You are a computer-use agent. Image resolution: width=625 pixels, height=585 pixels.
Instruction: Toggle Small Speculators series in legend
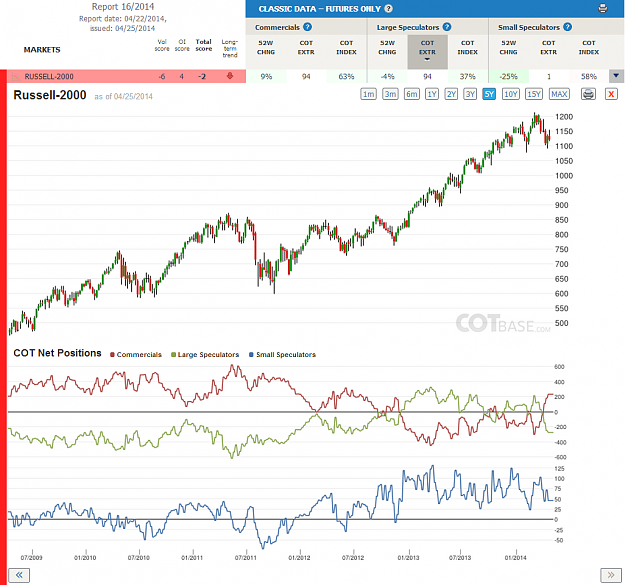pyautogui.click(x=282, y=355)
